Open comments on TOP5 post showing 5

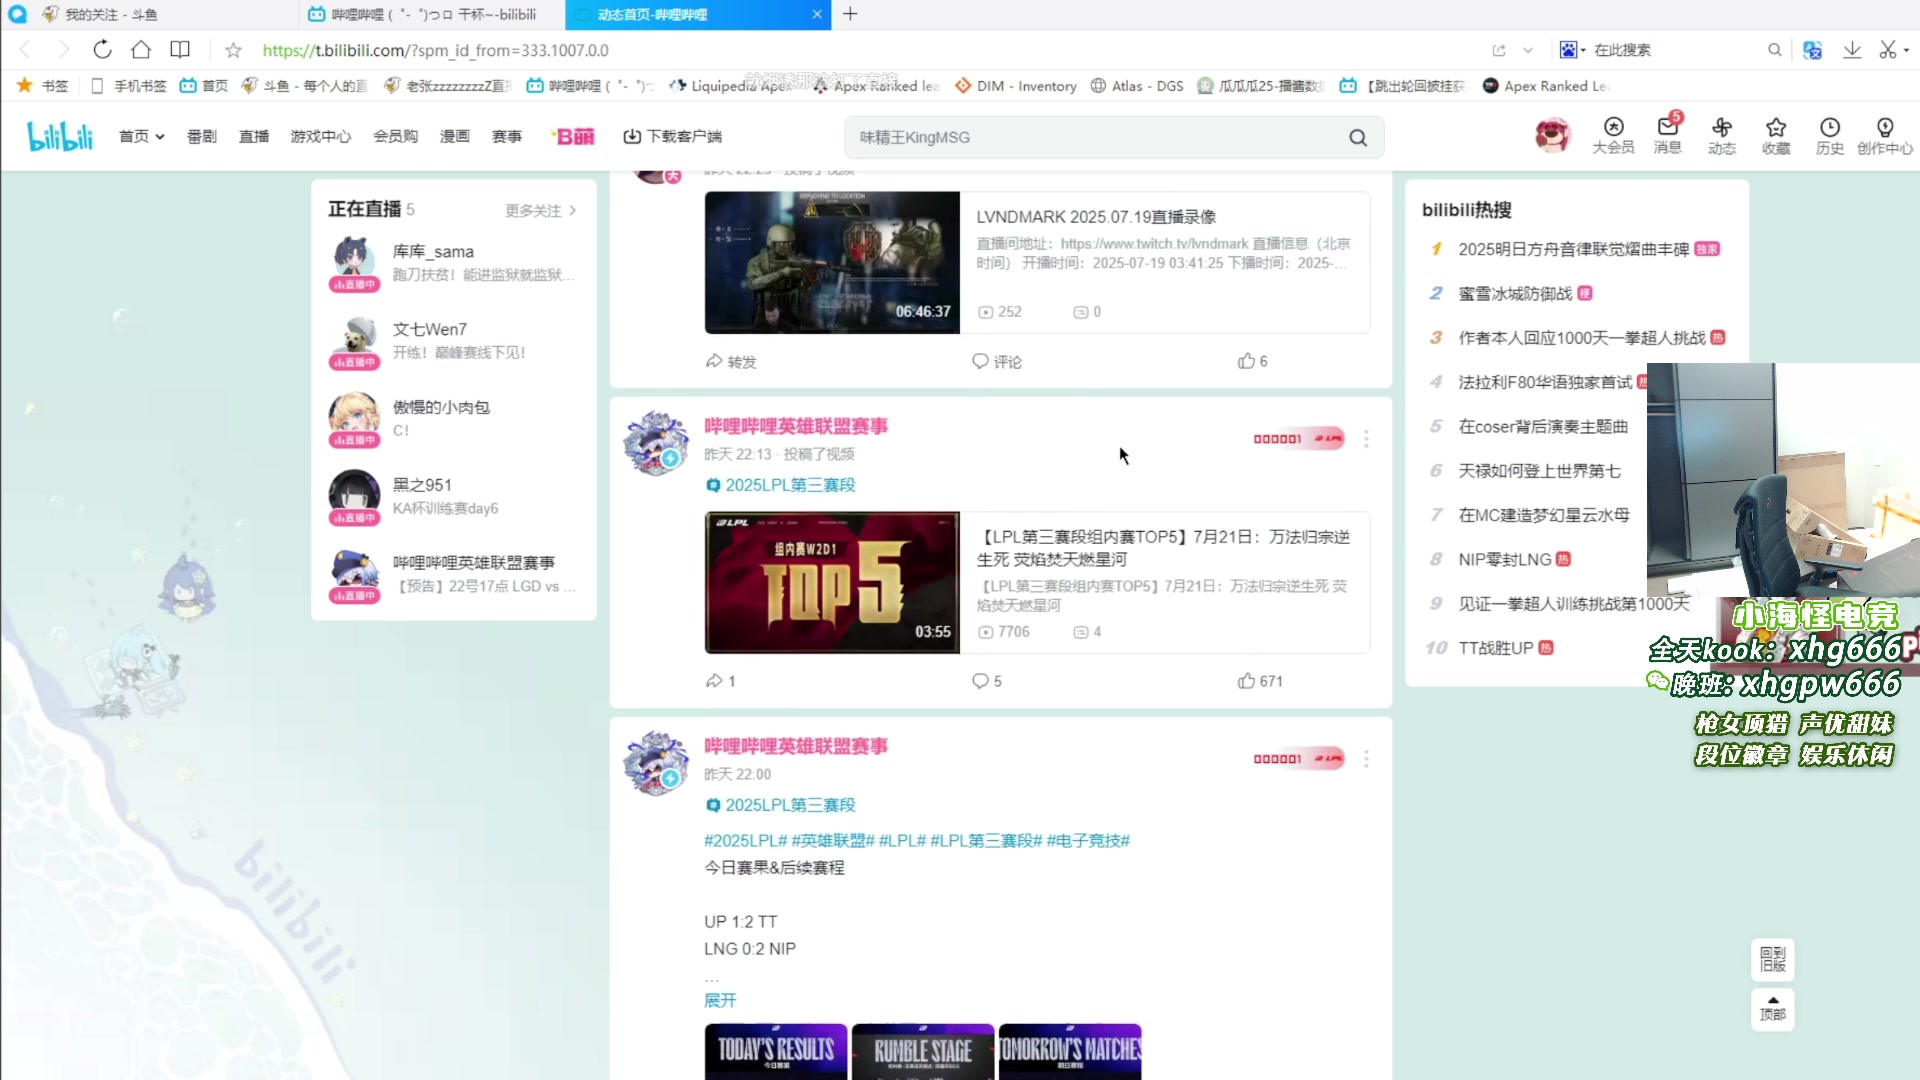(986, 681)
